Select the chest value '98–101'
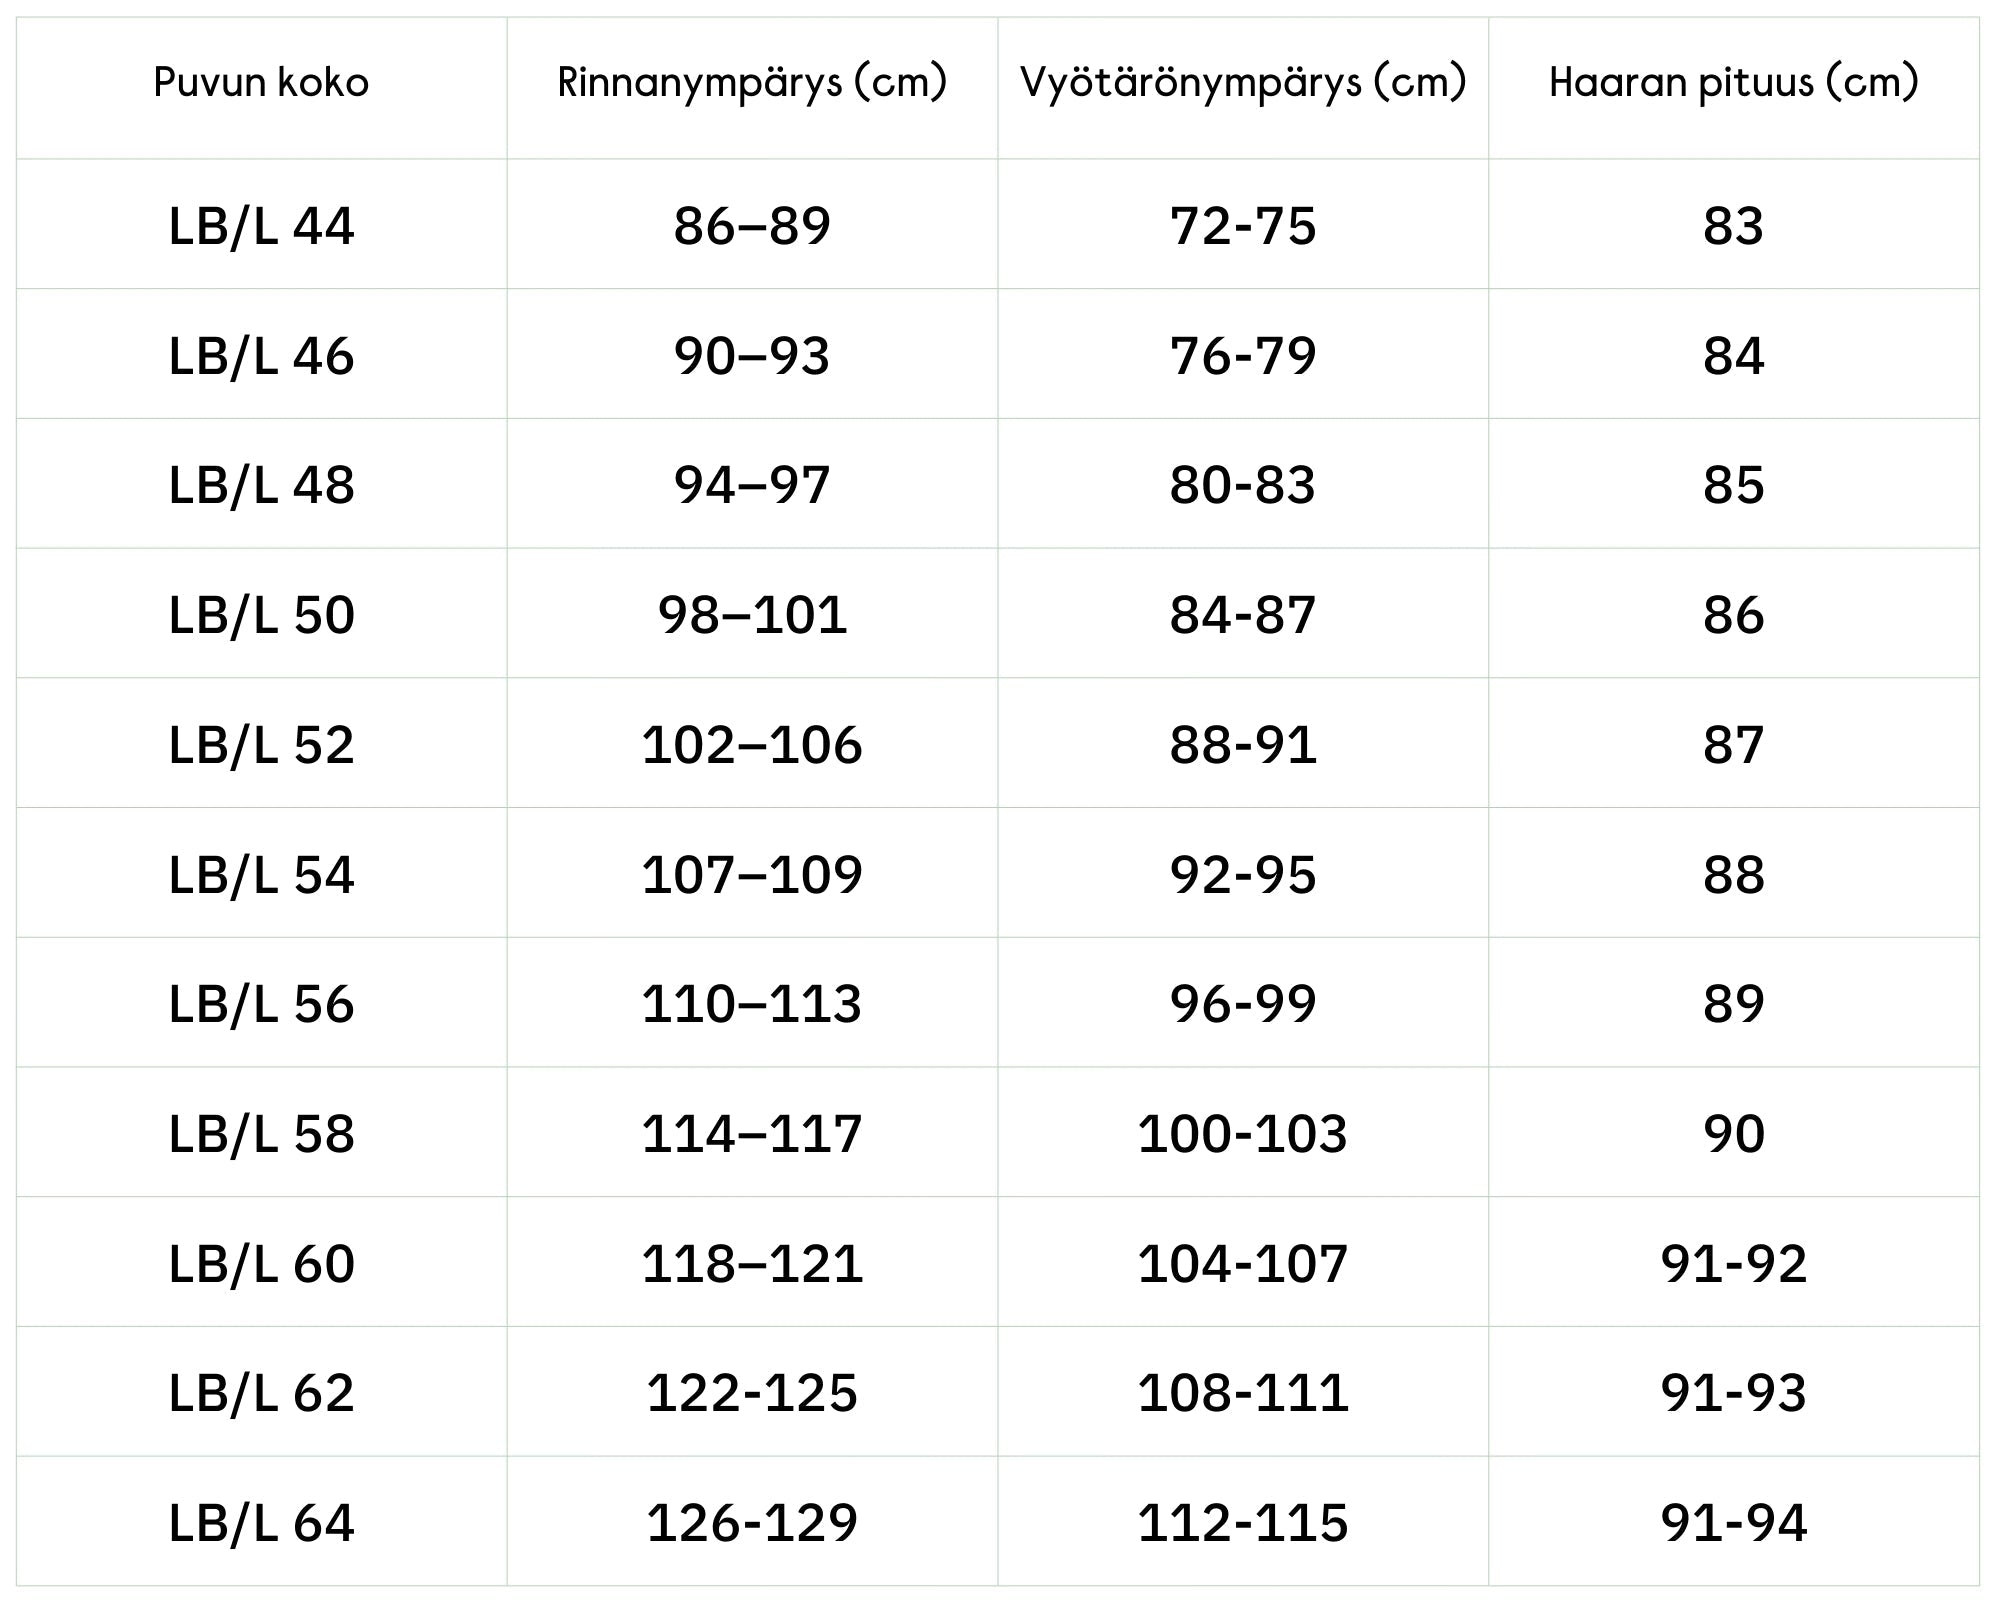This screenshot has height=1600, width=2000. coord(752,615)
